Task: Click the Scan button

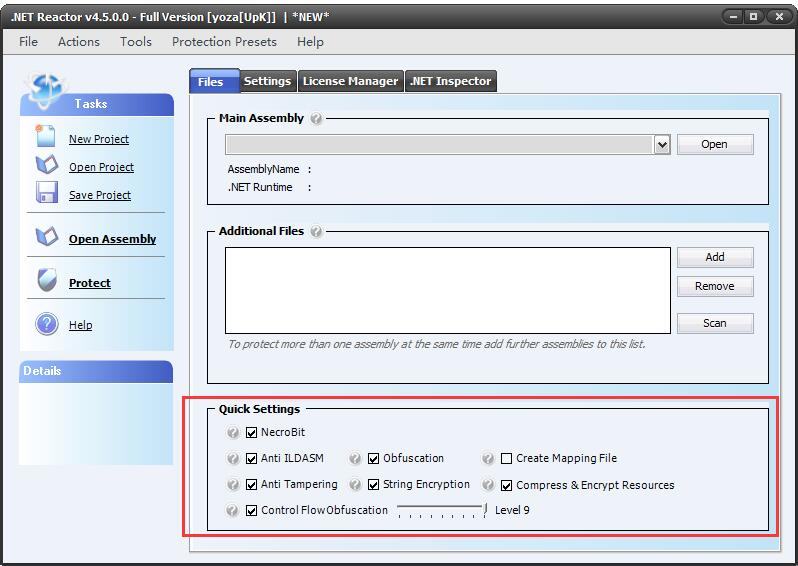Action: [x=715, y=323]
